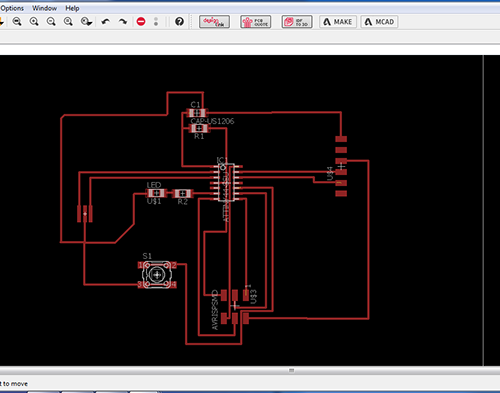The image size is (500, 393).
Task: Click the Redraw view magnifier icon
Action: (68, 22)
